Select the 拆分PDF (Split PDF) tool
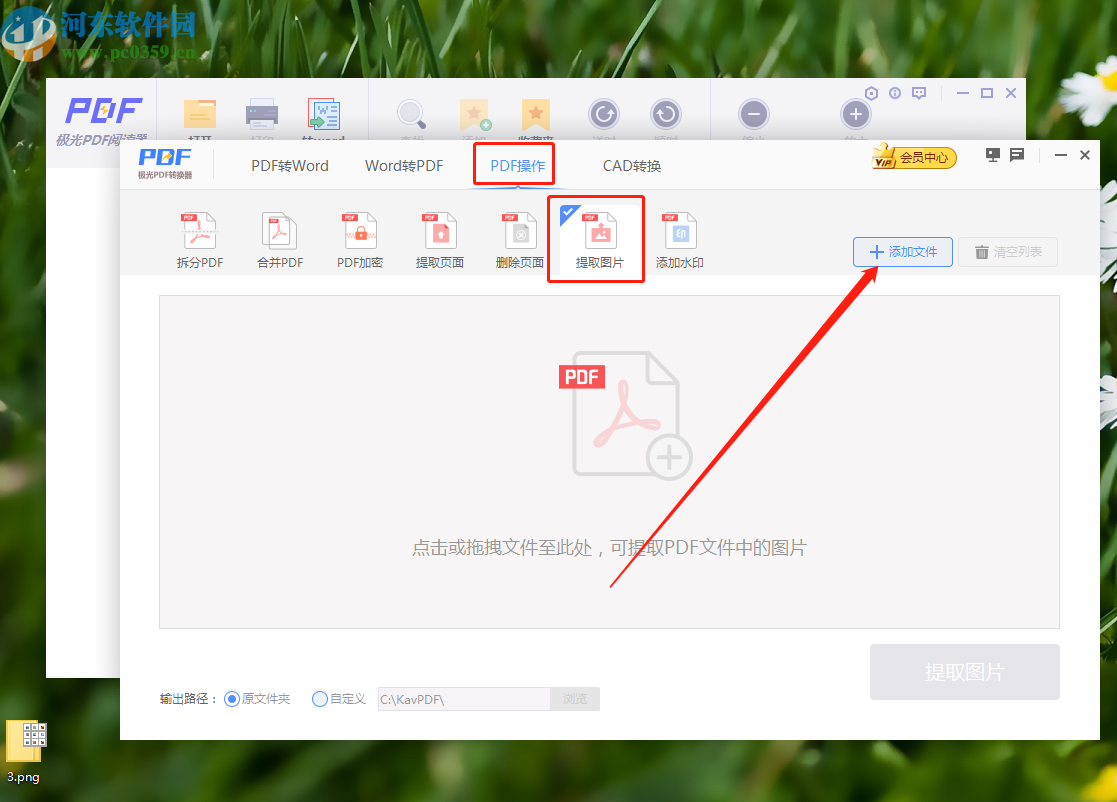1117x802 pixels. click(199, 238)
